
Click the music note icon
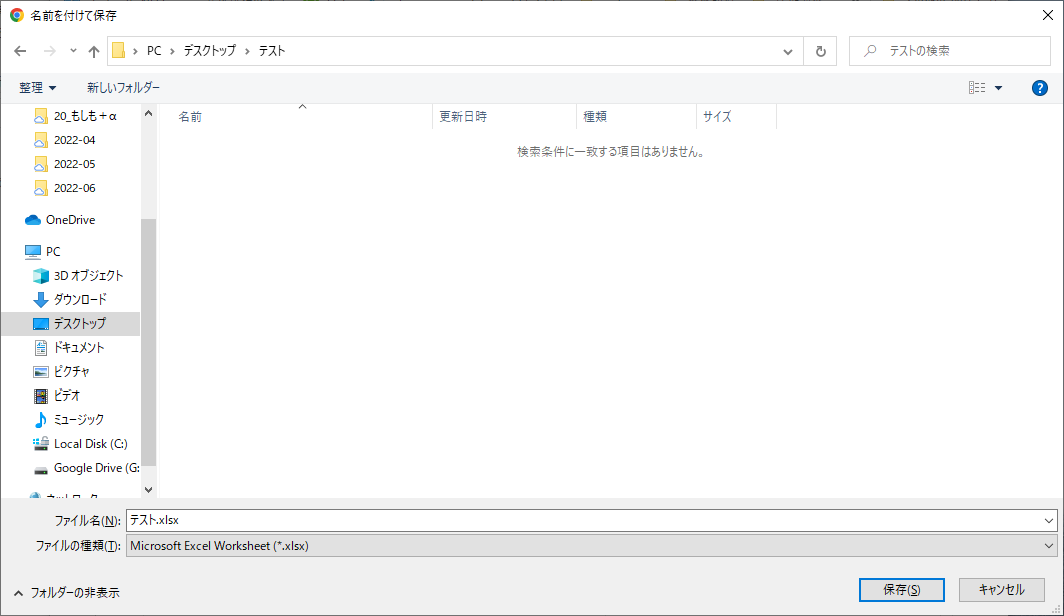point(41,420)
